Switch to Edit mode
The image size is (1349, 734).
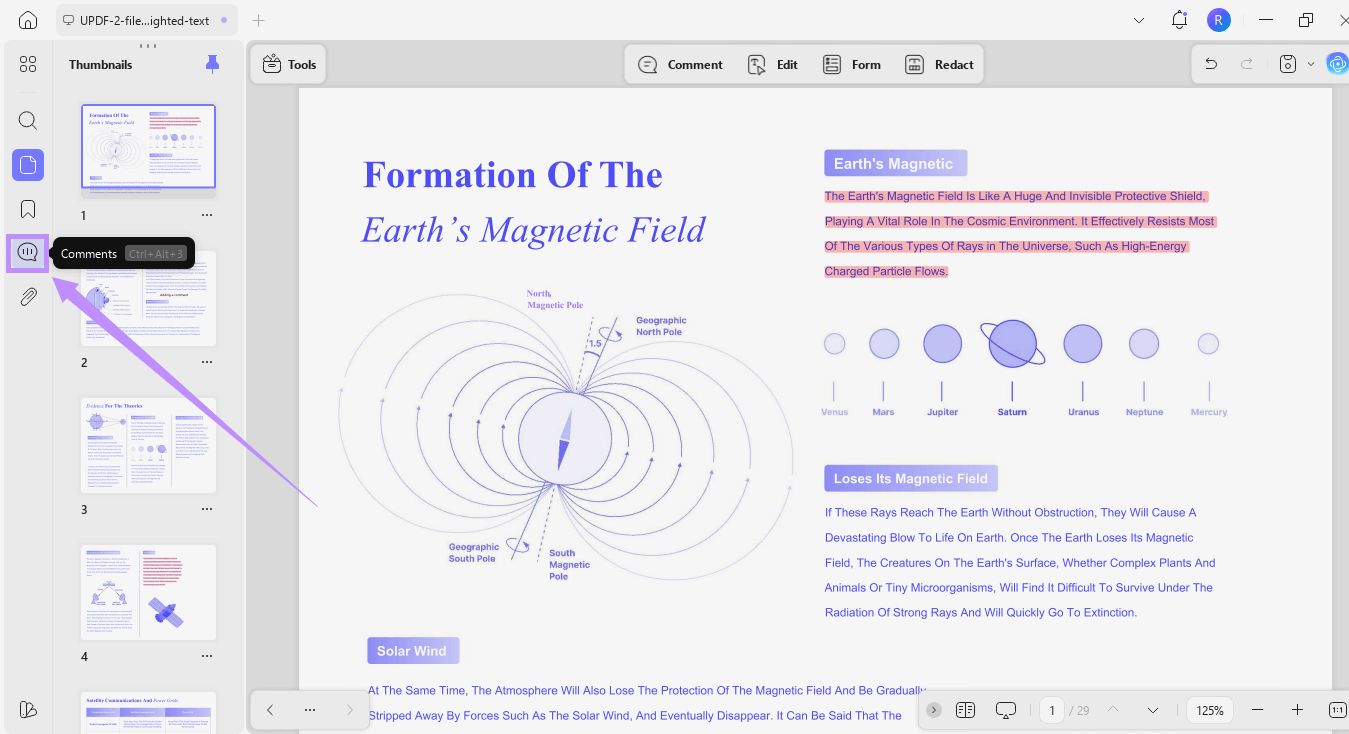click(773, 64)
